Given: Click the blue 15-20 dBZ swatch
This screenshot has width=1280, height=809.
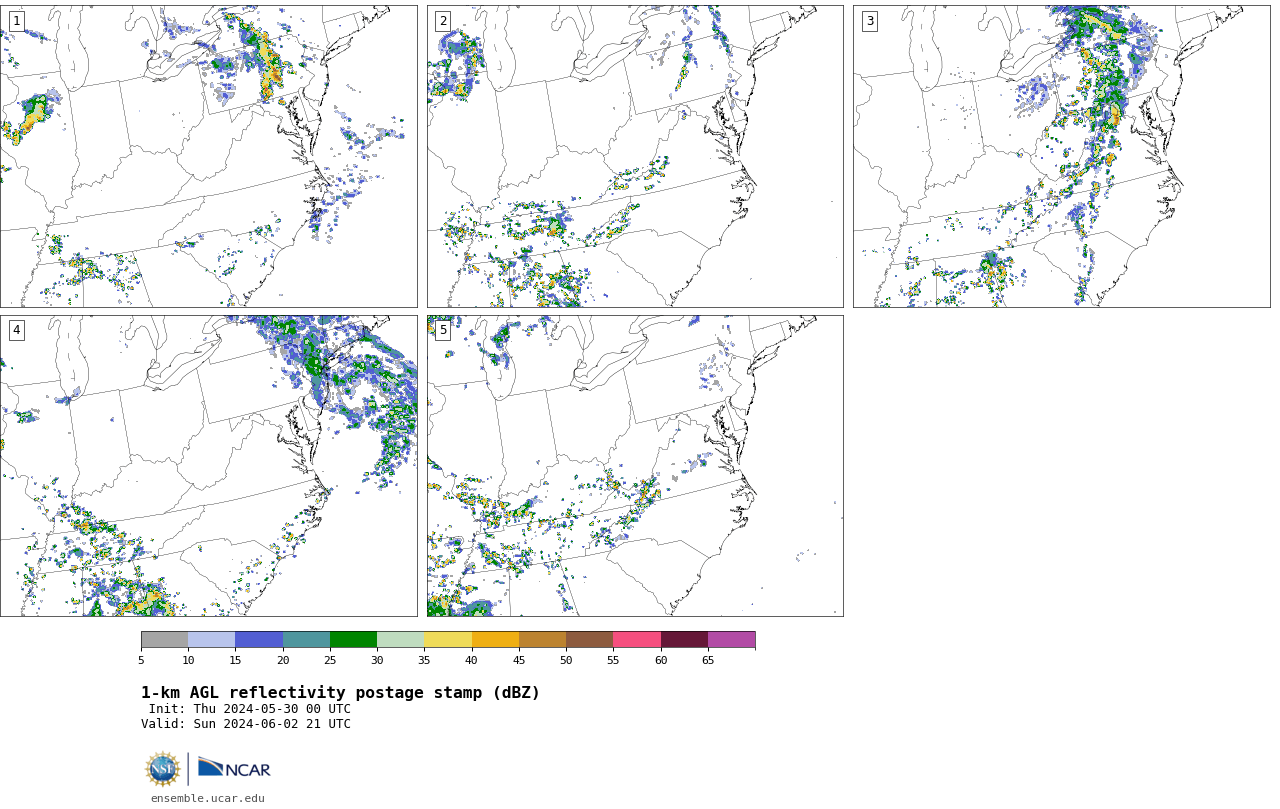Looking at the screenshot, I should coord(259,640).
